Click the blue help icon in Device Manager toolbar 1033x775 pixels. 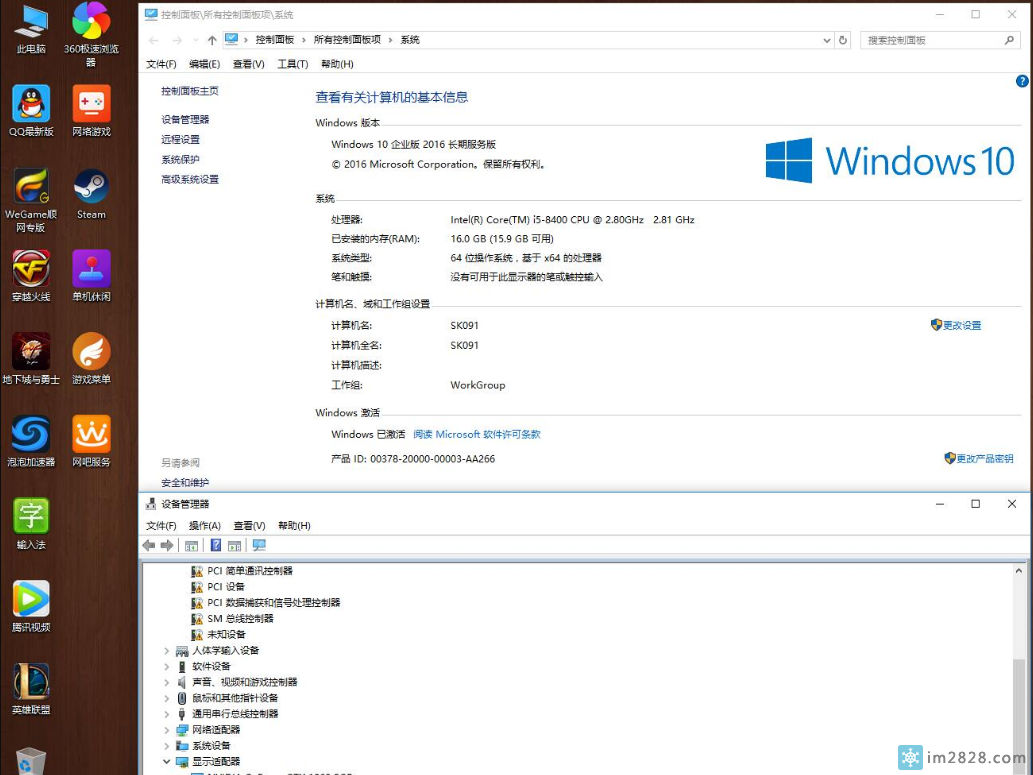pos(215,545)
